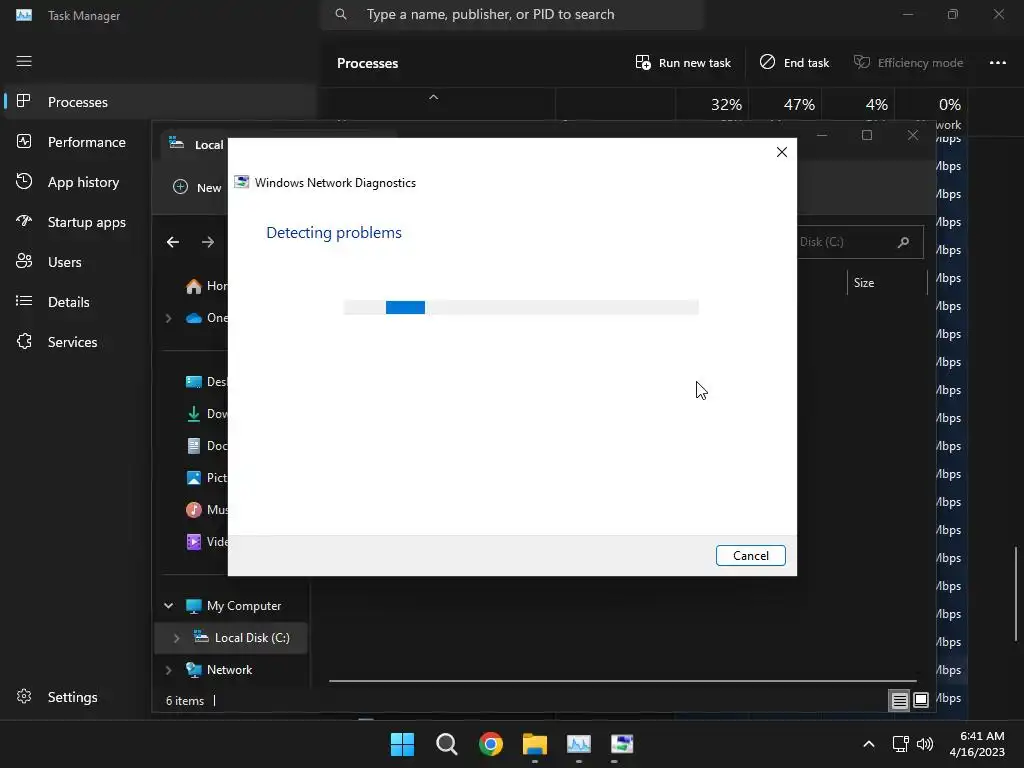Screen dimensions: 1024x768
Task: Click the Task Manager vertical scrollbar
Action: 1016,594
